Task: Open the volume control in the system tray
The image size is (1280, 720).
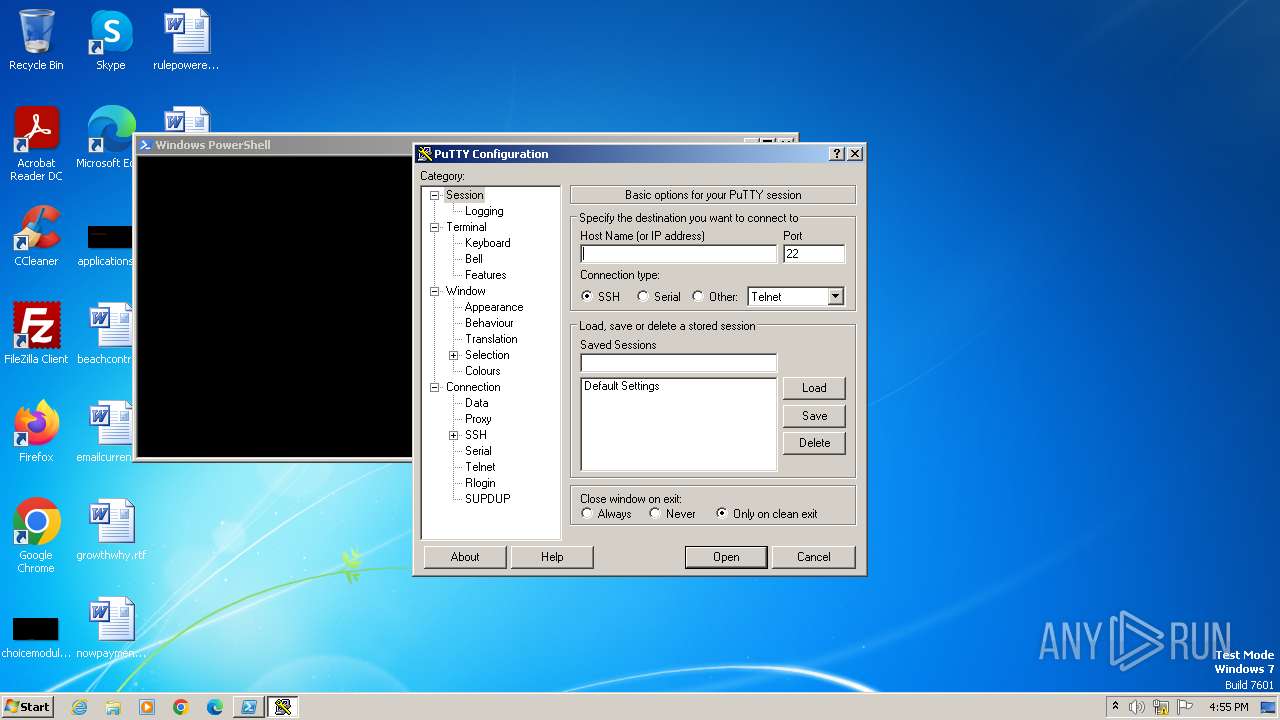Action: pyautogui.click(x=1137, y=707)
